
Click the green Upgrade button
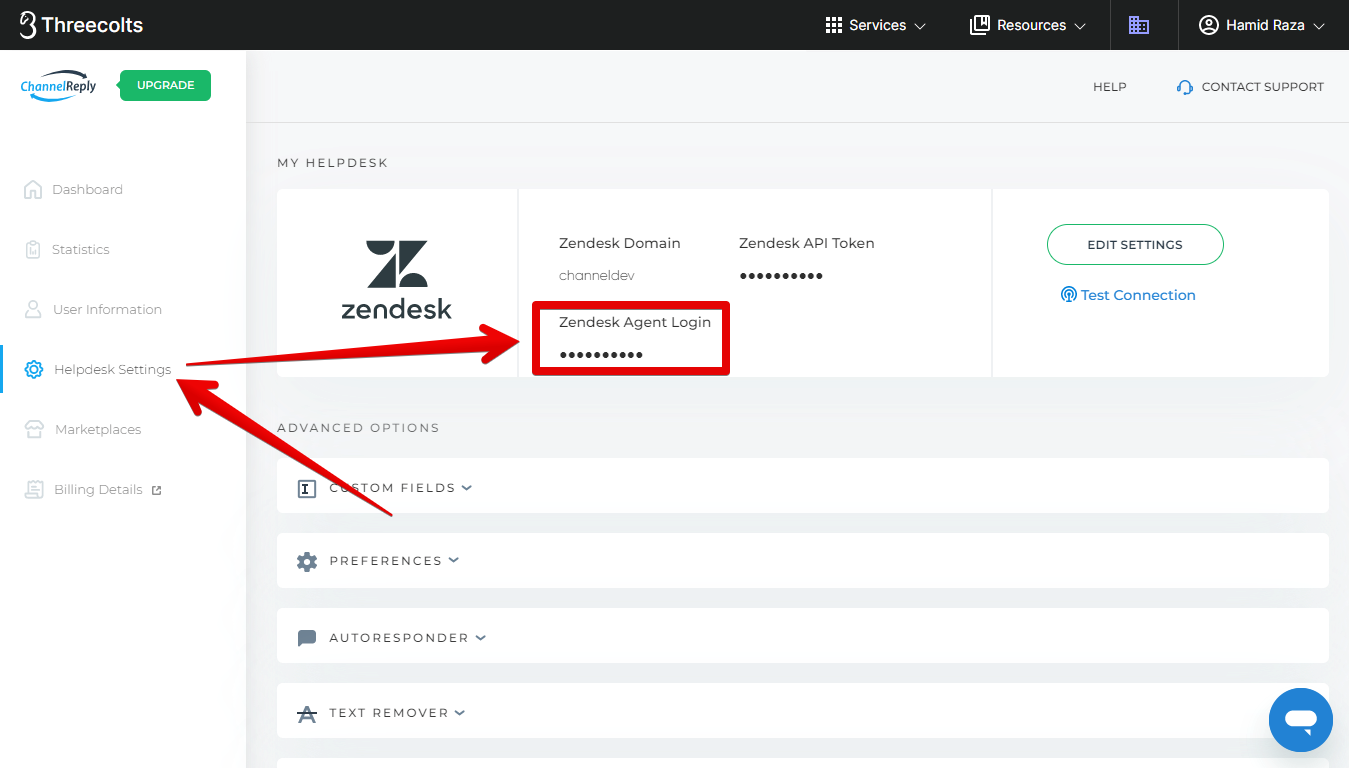[x=165, y=85]
